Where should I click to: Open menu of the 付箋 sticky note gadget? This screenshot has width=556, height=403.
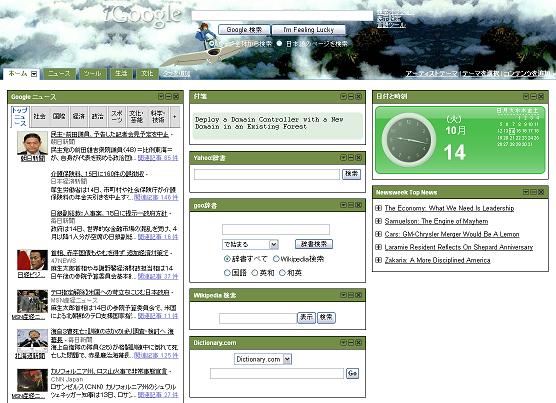(343, 96)
